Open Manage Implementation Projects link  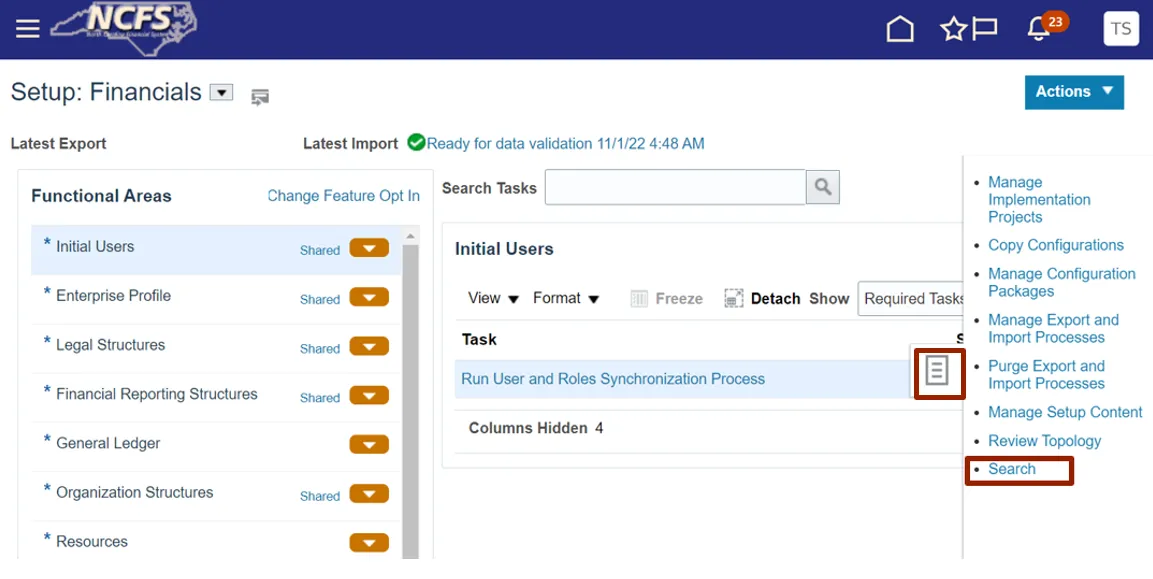point(1039,199)
